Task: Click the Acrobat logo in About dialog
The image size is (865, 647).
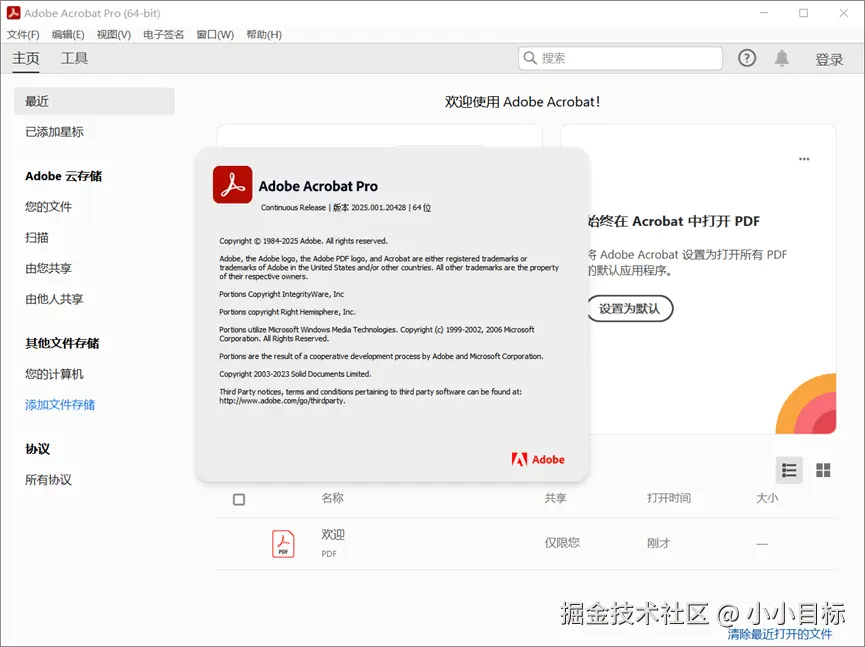Action: 233,185
